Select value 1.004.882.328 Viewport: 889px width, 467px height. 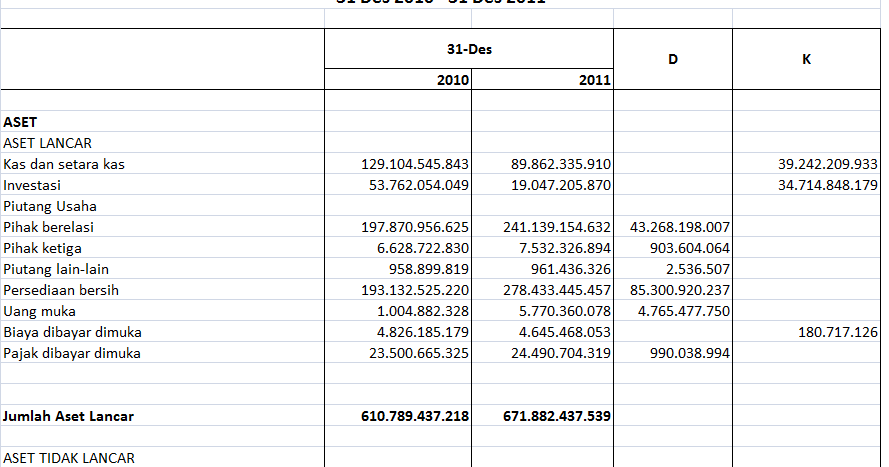pyautogui.click(x=423, y=311)
